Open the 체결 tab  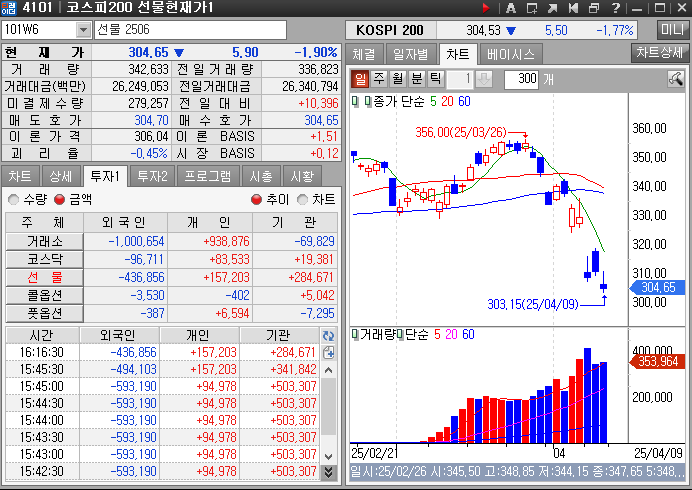(364, 54)
